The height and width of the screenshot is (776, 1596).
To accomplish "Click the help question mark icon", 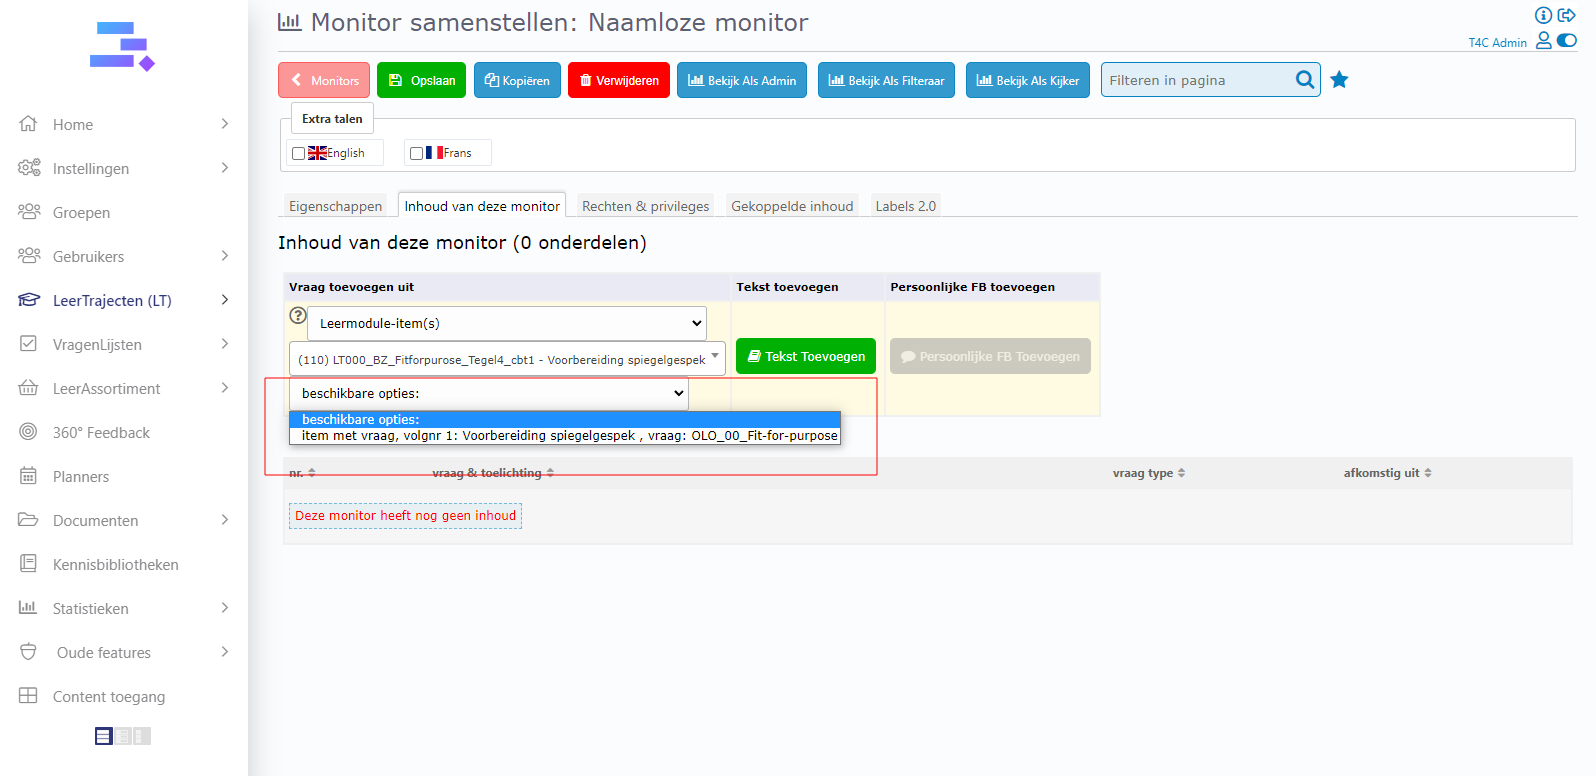I will pos(297,315).
